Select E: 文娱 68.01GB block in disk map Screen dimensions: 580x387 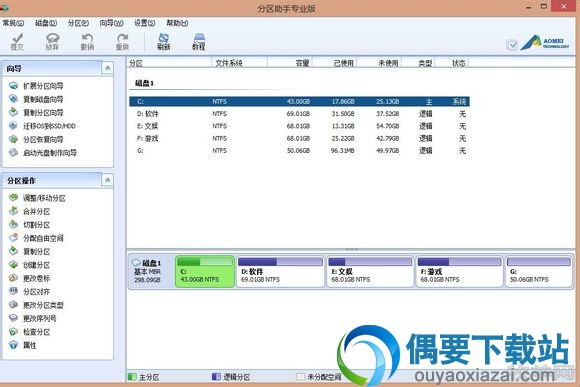[x=370, y=272]
